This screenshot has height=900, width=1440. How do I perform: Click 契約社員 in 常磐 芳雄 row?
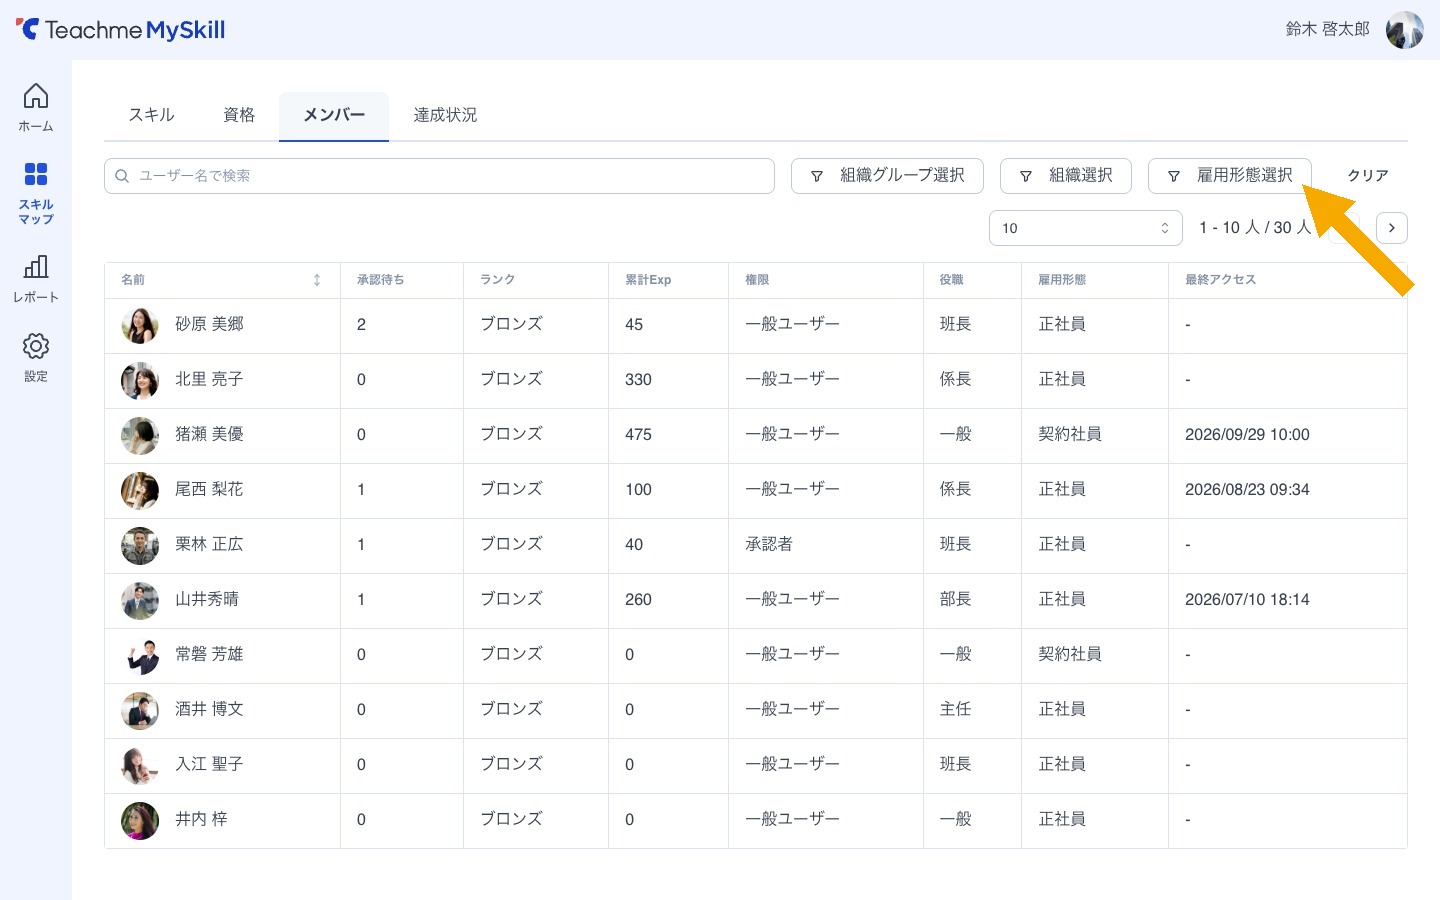click(1070, 654)
